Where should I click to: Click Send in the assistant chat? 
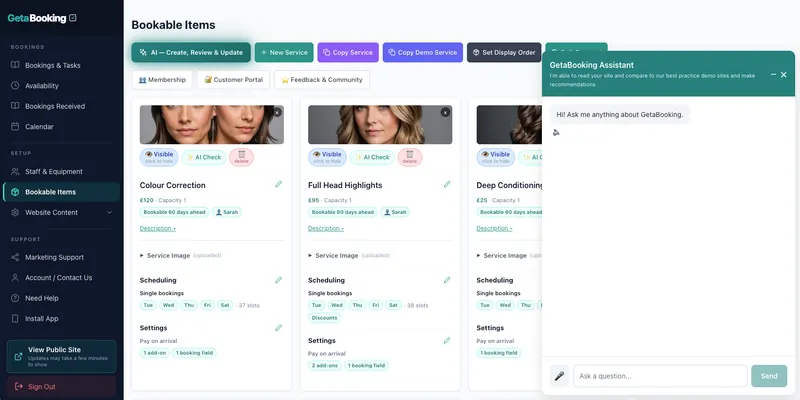pyautogui.click(x=769, y=376)
